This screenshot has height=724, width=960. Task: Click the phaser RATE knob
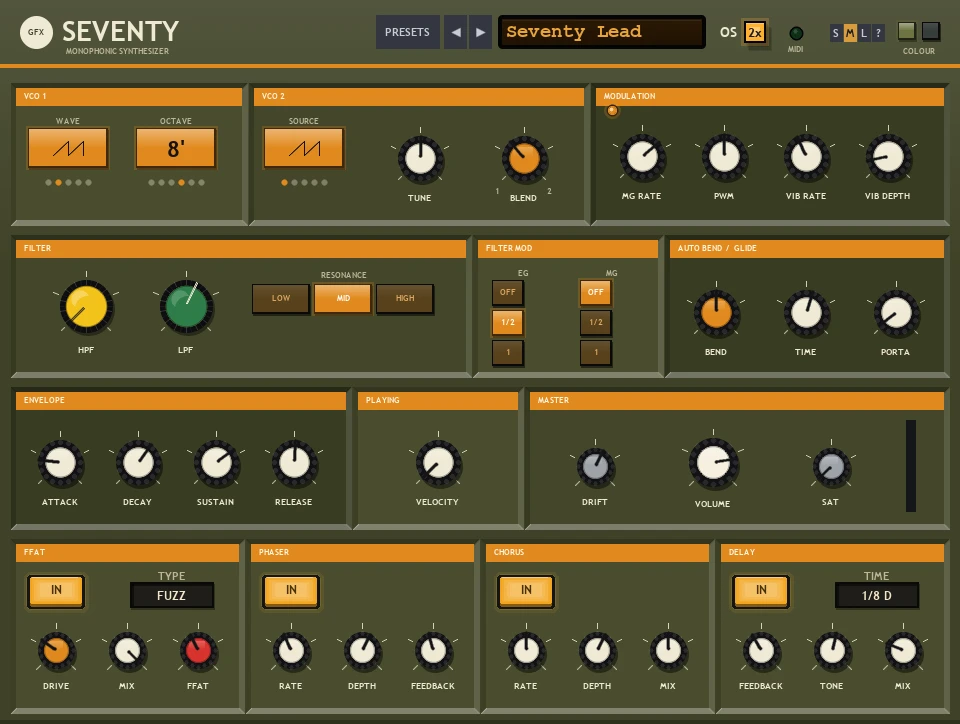291,651
